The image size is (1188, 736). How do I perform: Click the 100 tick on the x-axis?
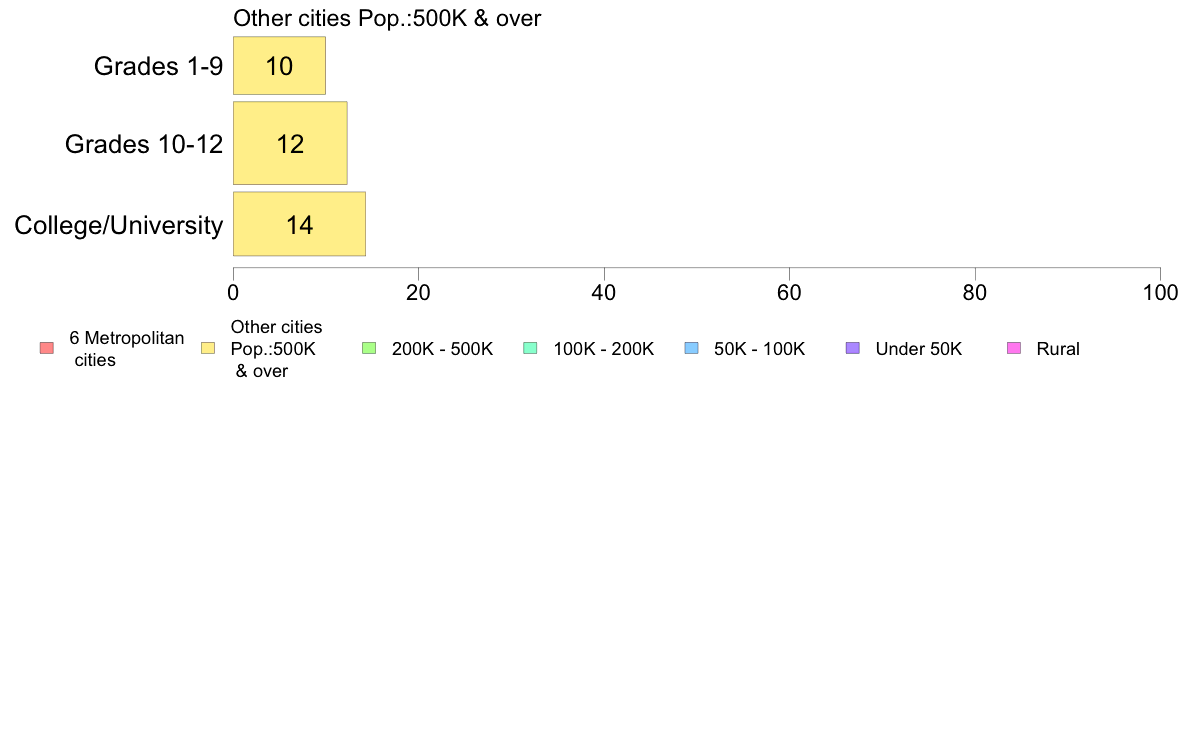click(1160, 293)
